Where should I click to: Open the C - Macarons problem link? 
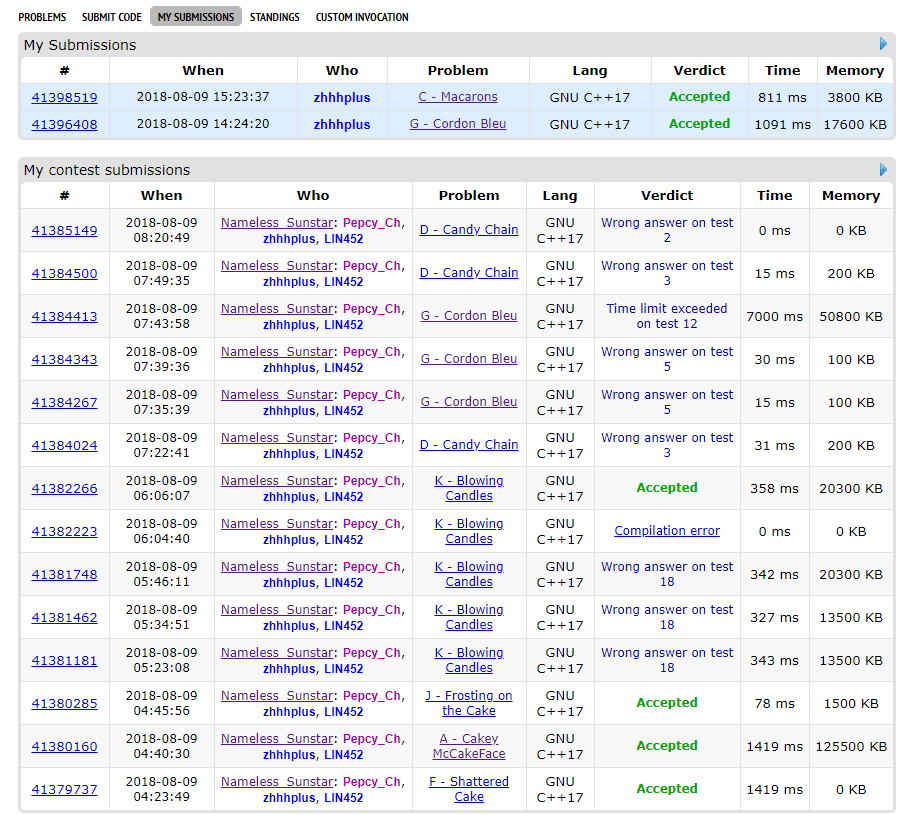458,97
